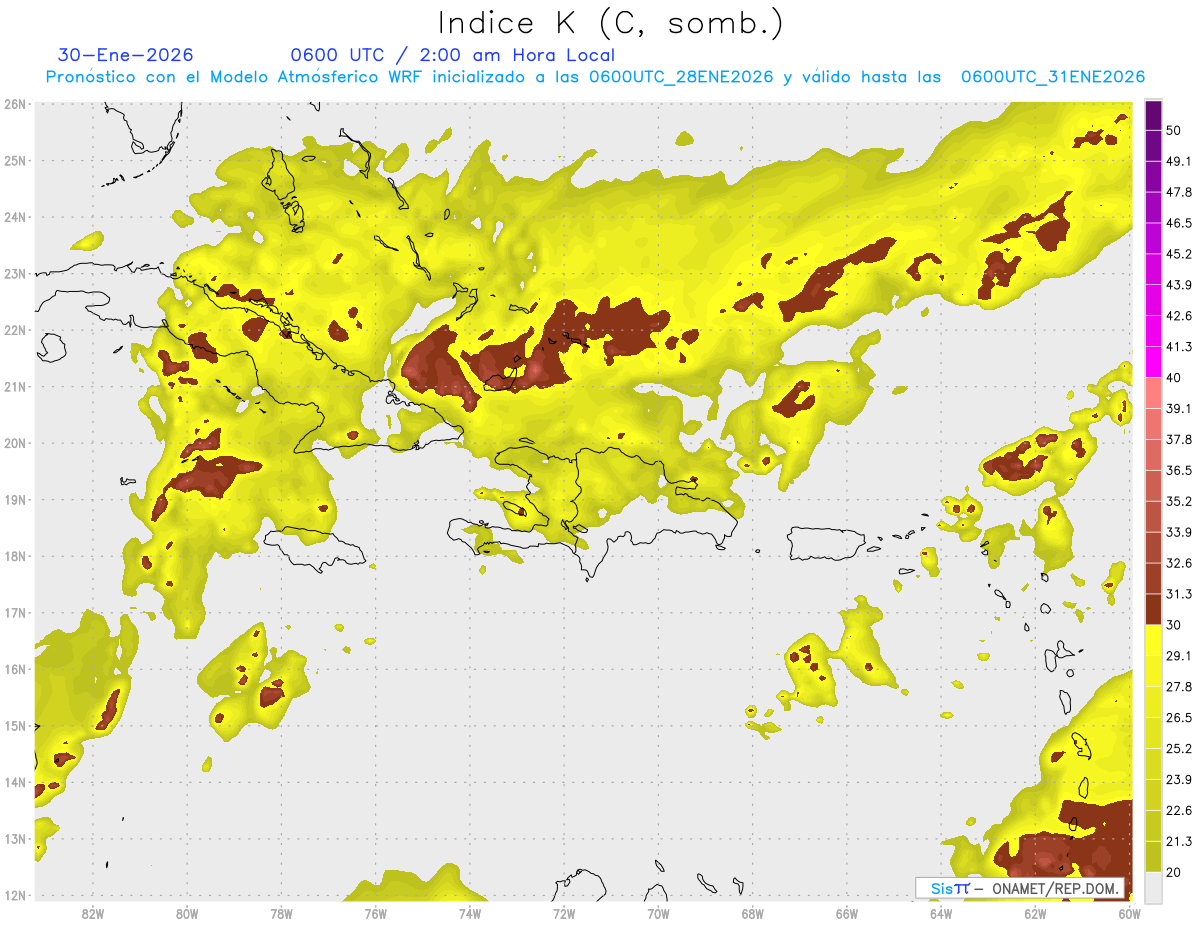Click the '26N' latitude label

[14, 104]
